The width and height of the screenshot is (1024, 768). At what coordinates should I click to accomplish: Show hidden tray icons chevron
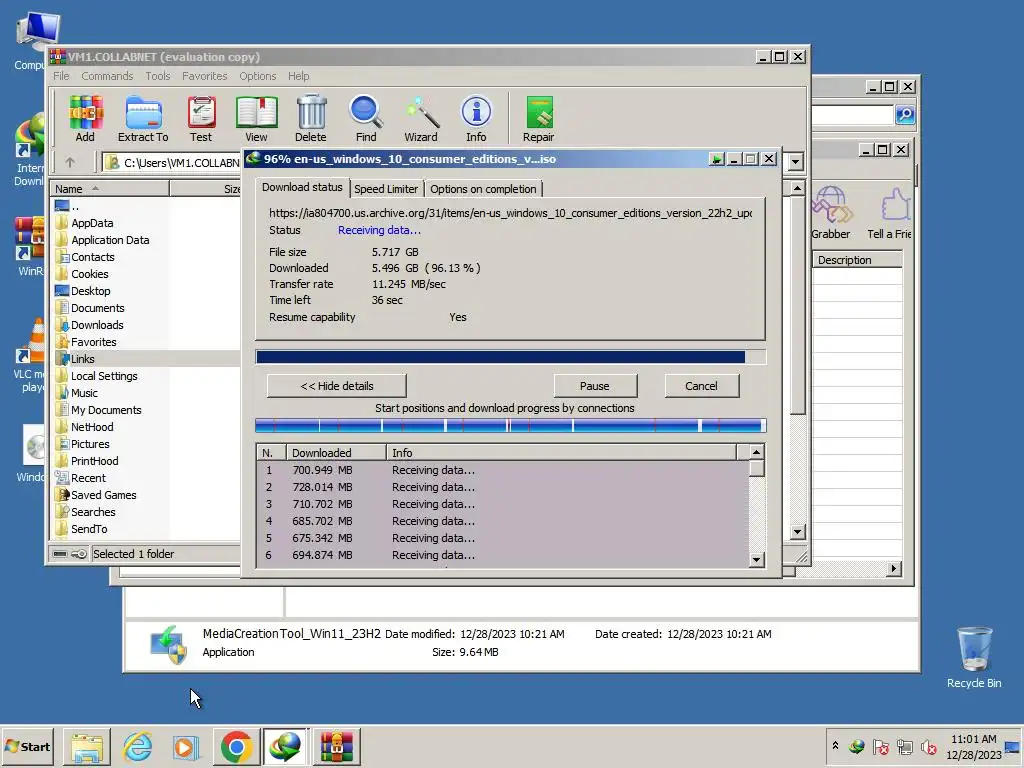[835, 746]
